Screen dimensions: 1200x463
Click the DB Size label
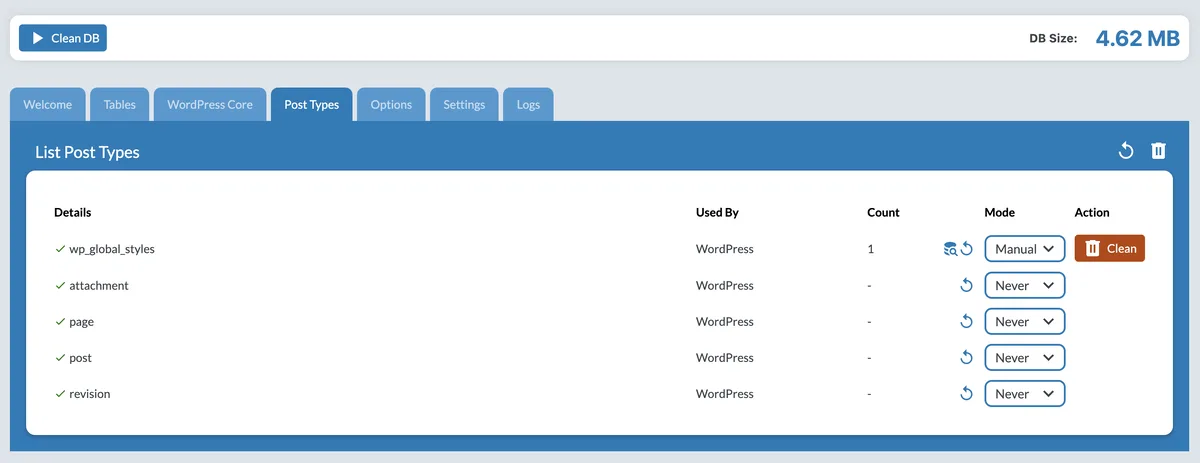[x=1053, y=39]
